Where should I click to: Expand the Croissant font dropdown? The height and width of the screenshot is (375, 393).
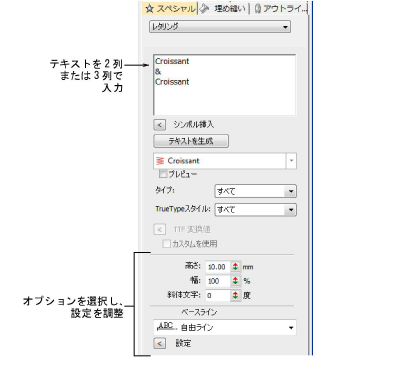(x=291, y=161)
